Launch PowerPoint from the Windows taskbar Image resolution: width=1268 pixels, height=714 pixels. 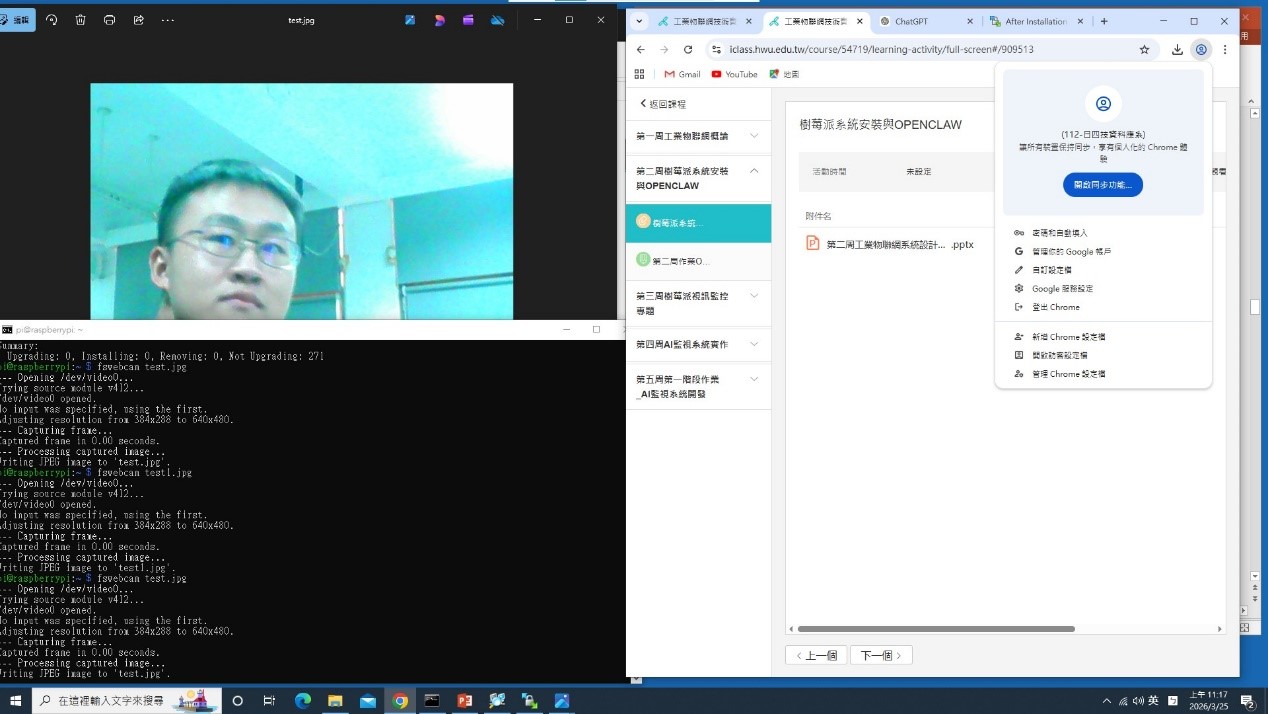point(464,700)
